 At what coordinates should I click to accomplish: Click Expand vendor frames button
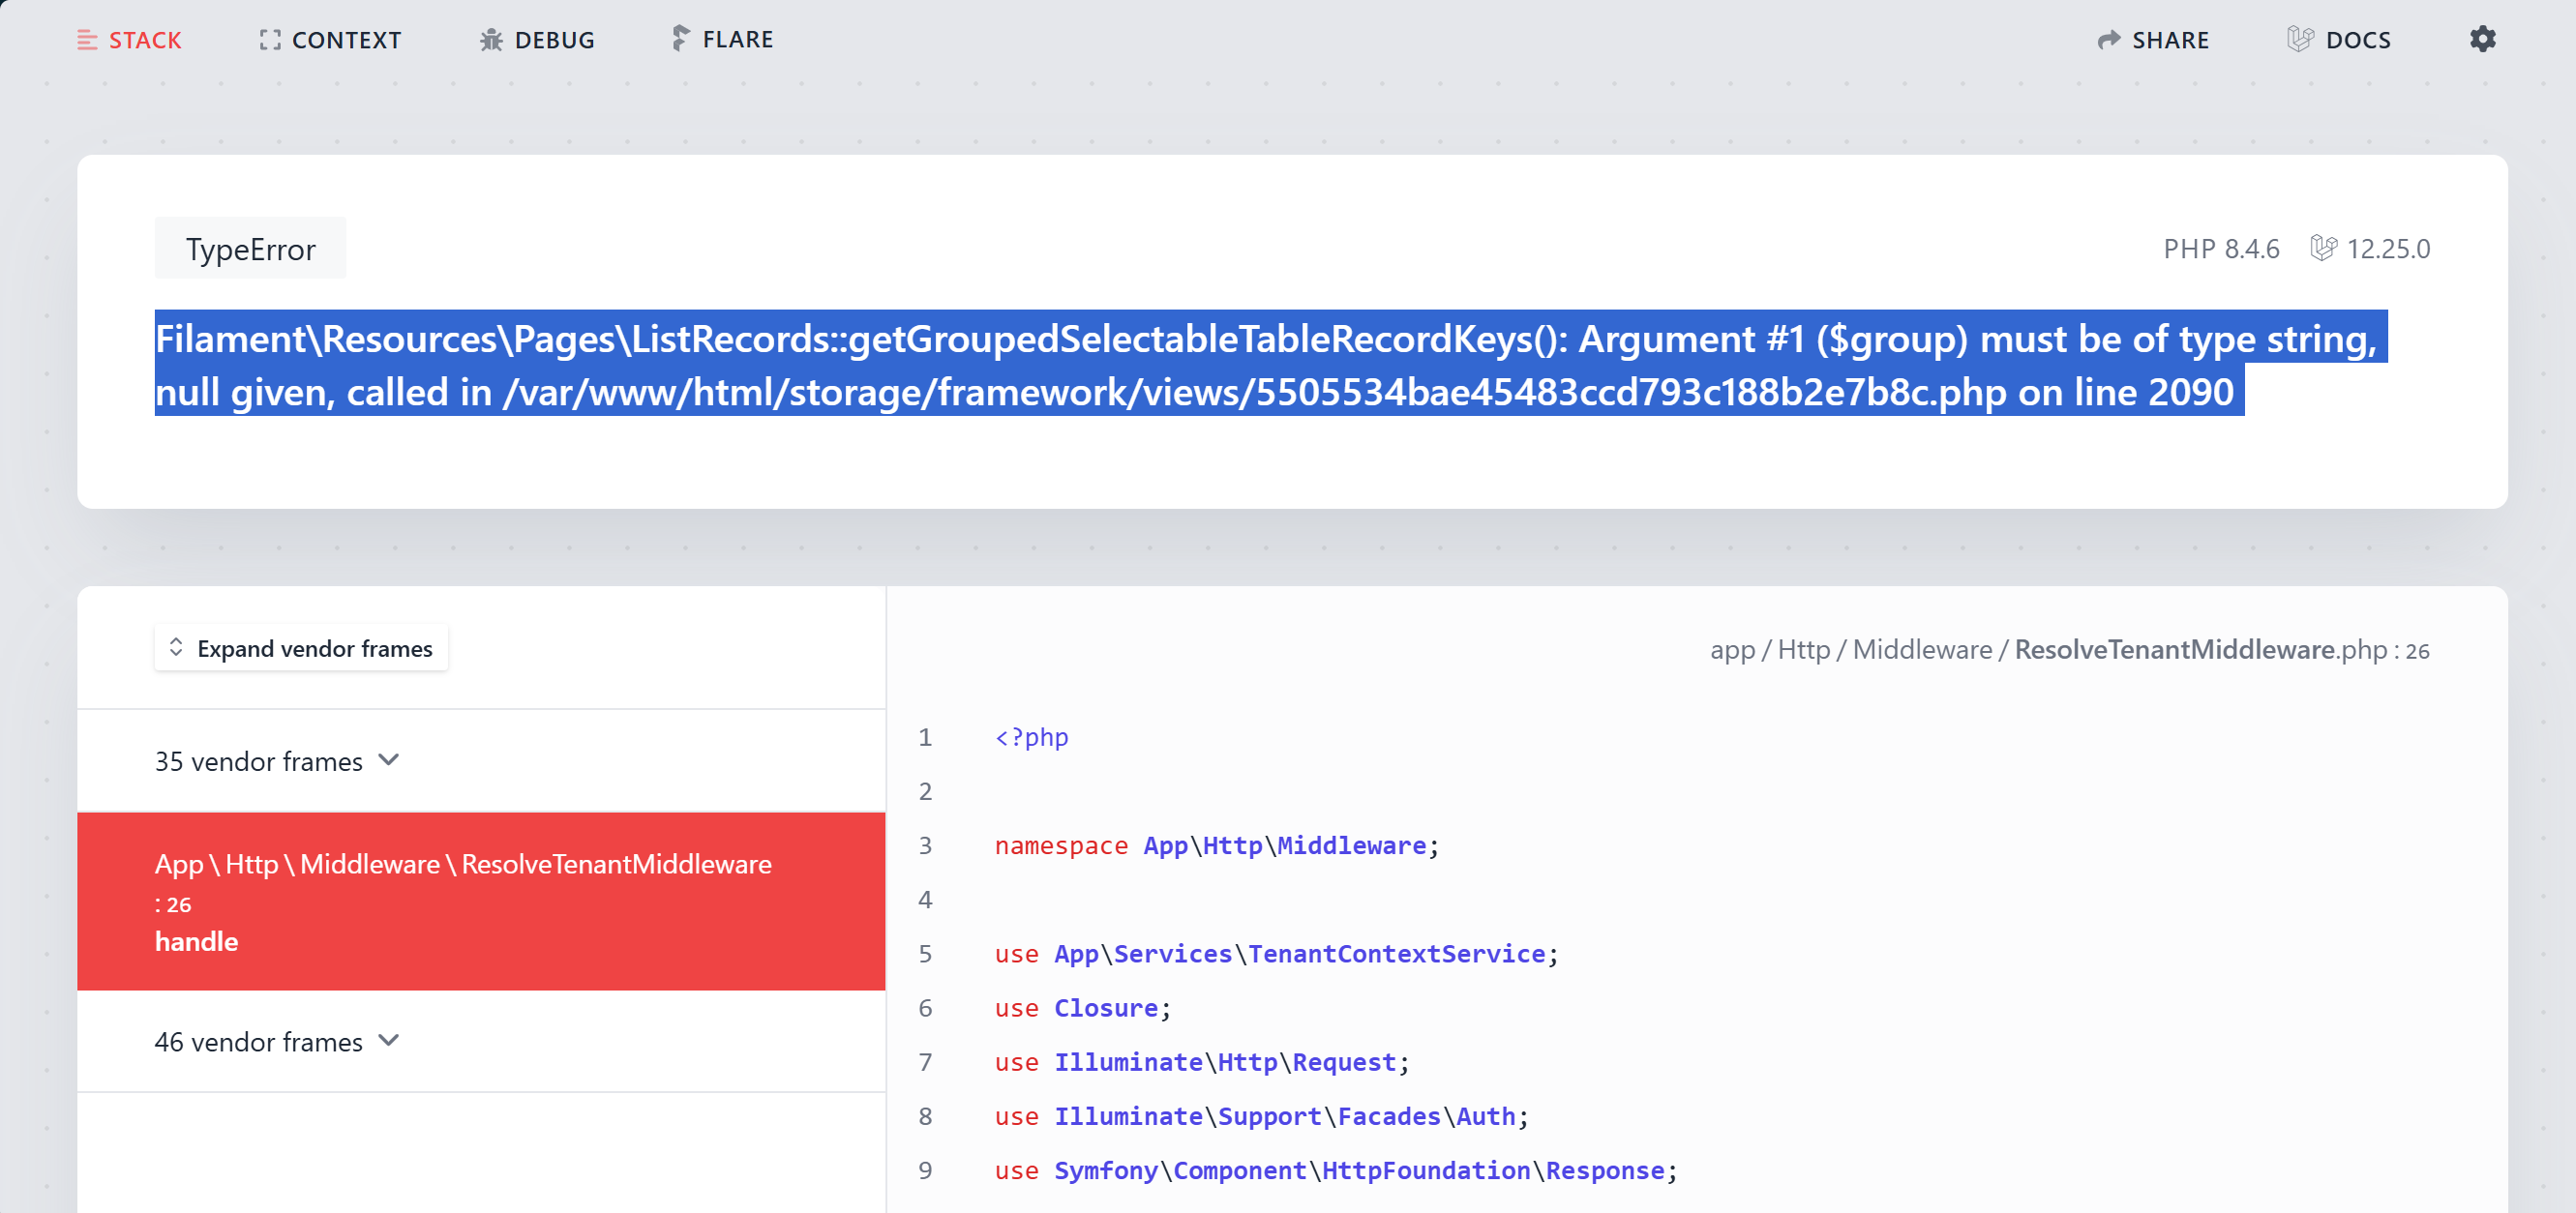click(x=301, y=648)
